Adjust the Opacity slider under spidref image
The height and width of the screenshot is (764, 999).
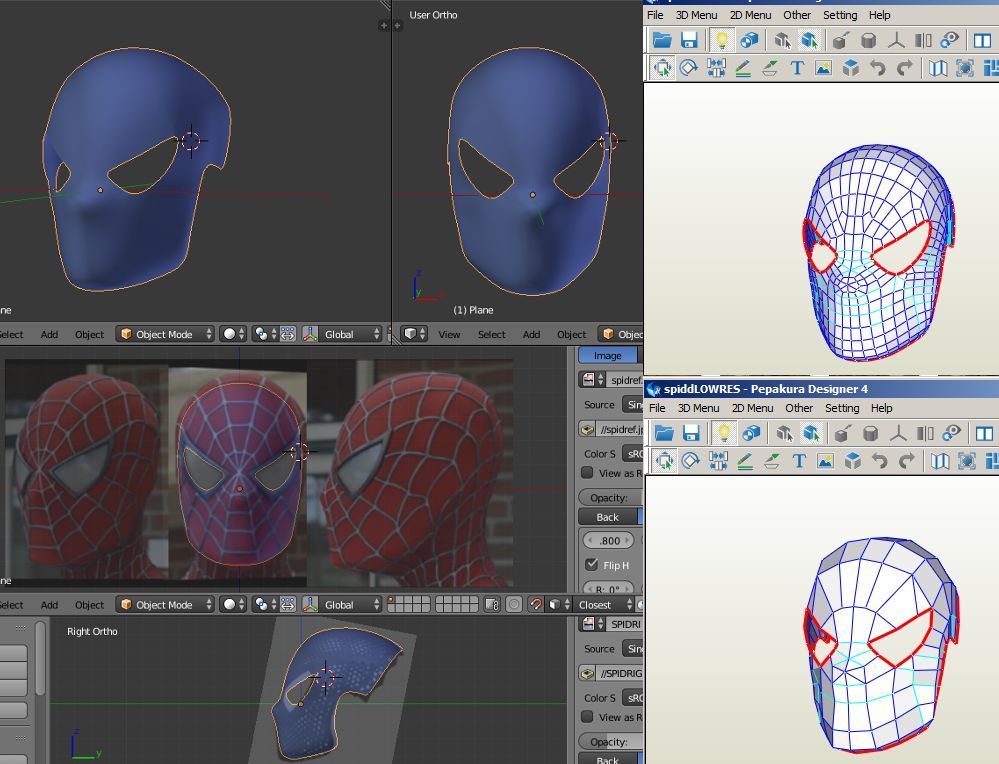coord(610,497)
